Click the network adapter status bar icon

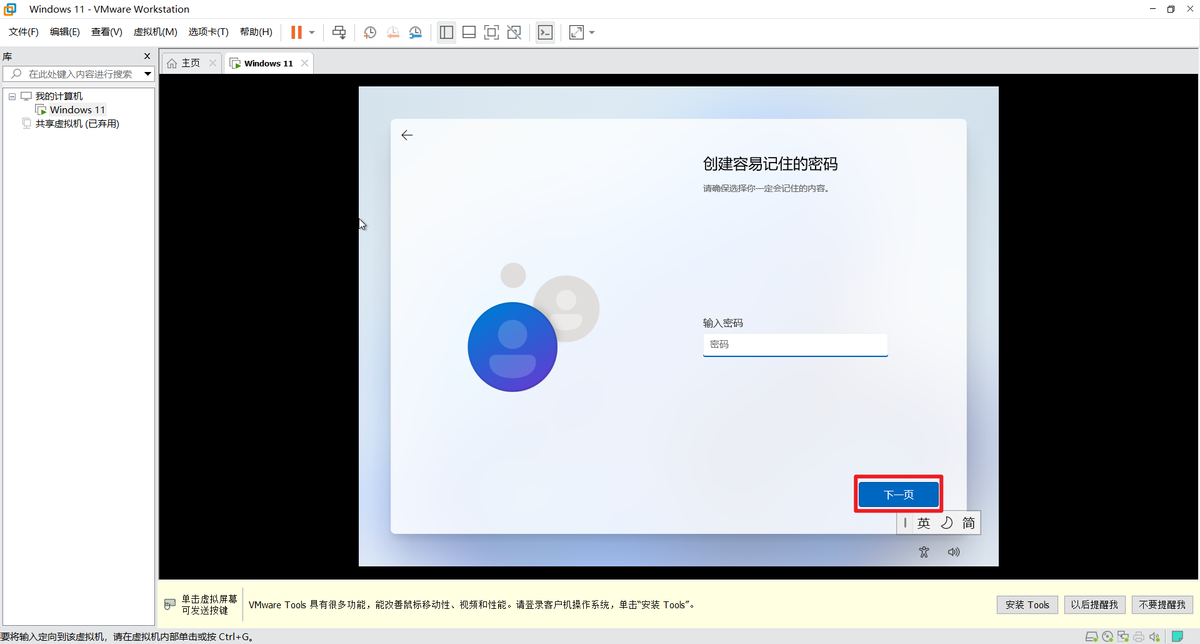[x=1123, y=636]
